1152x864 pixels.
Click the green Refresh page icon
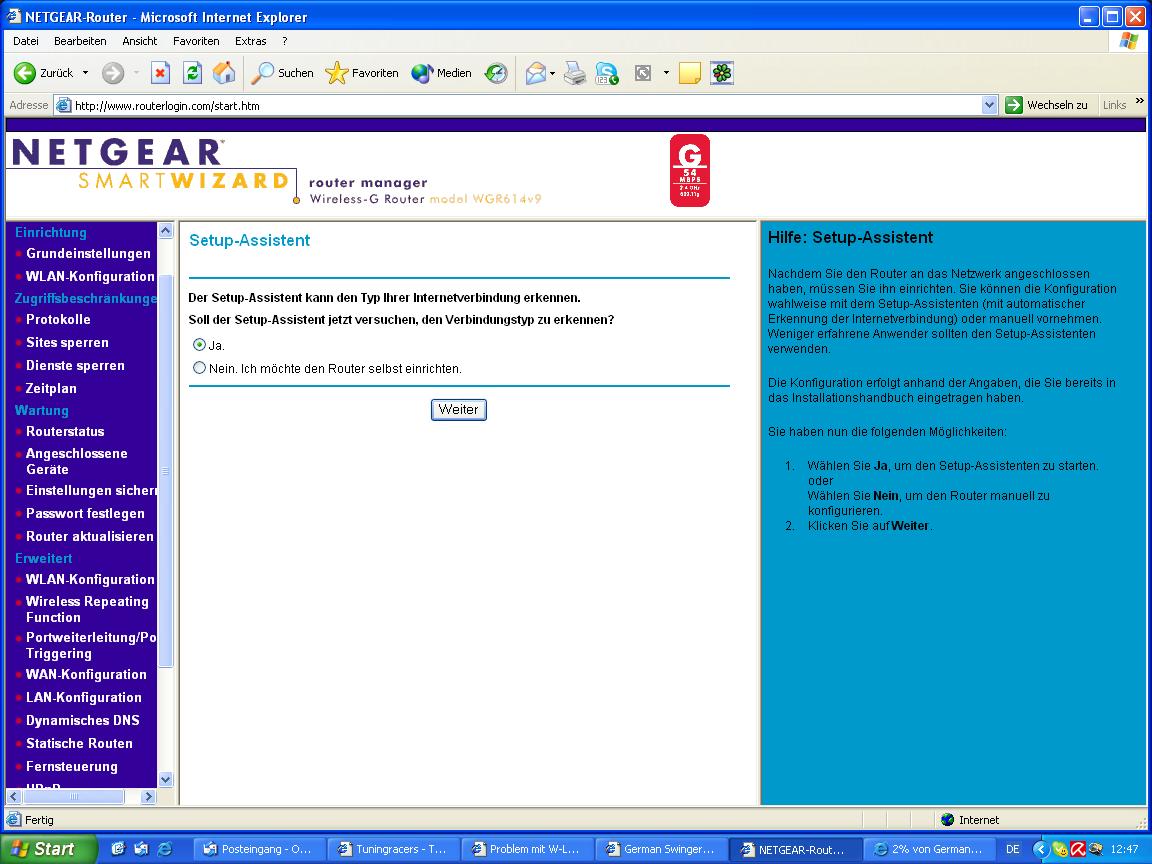192,73
